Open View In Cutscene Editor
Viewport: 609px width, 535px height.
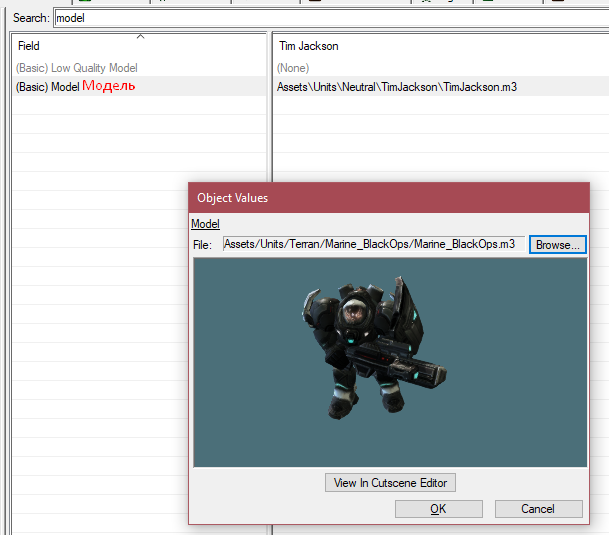click(390, 483)
